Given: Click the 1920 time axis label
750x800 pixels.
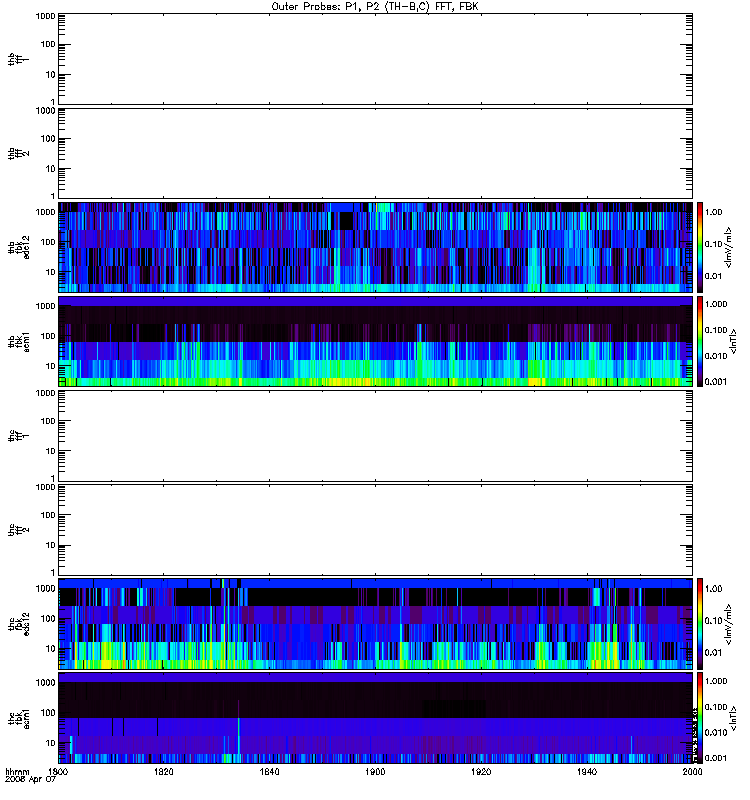Looking at the screenshot, I should [481, 771].
